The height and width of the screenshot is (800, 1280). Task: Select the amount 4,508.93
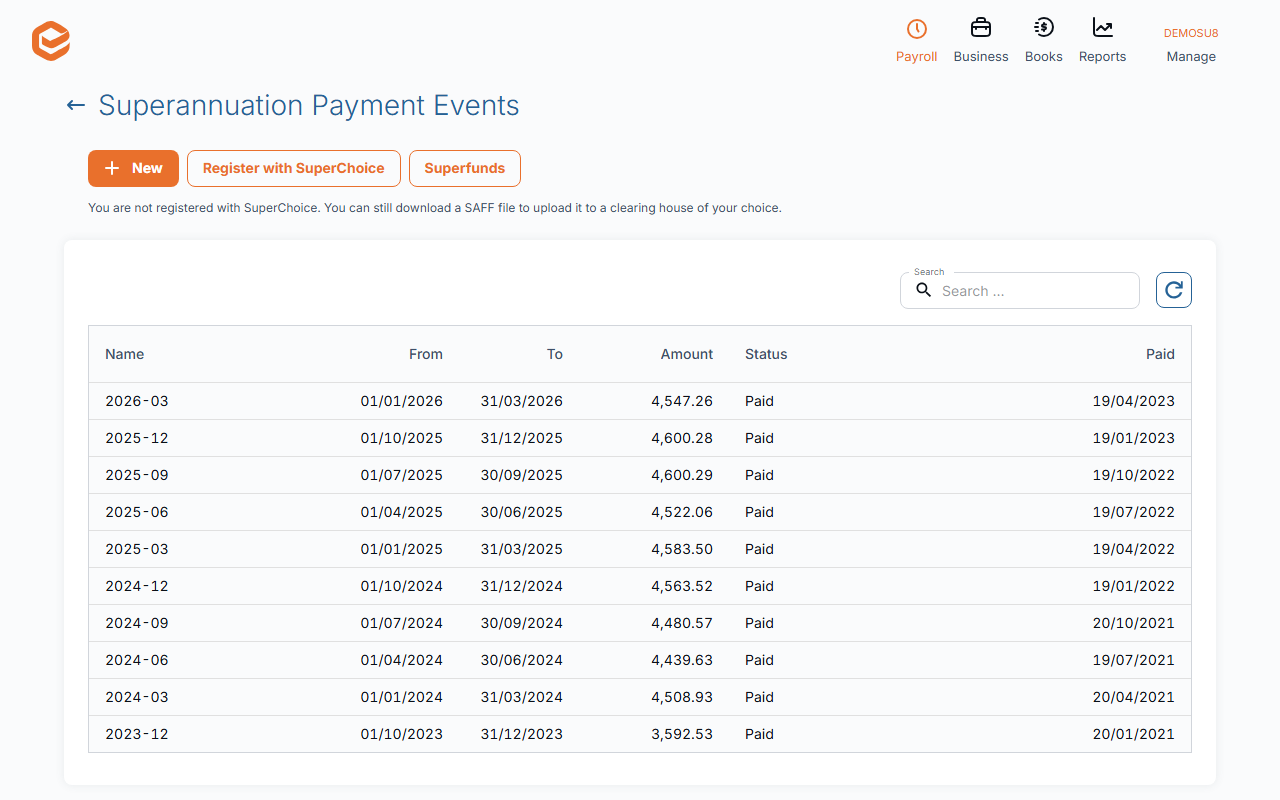682,697
